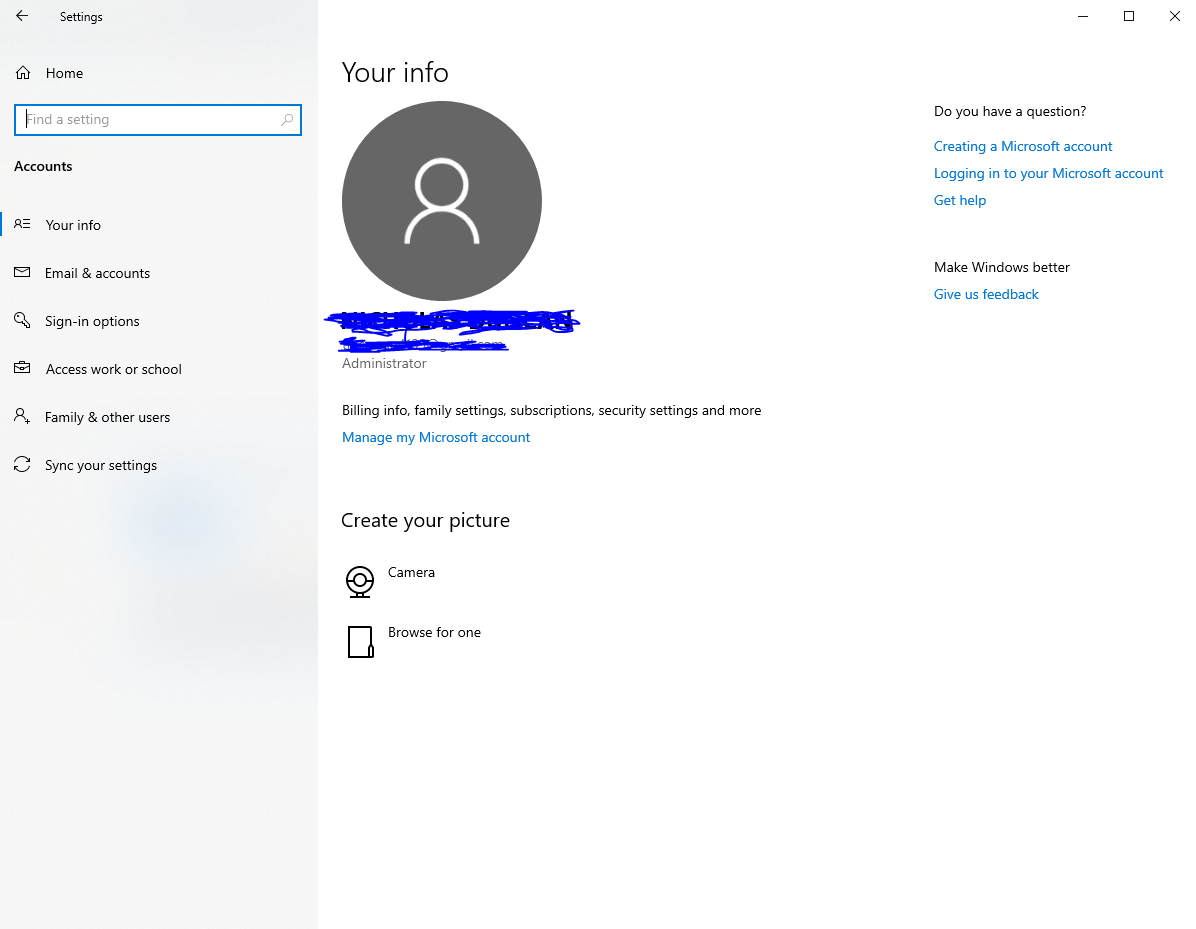Click the profile picture placeholder
1196x929 pixels.
(x=442, y=201)
